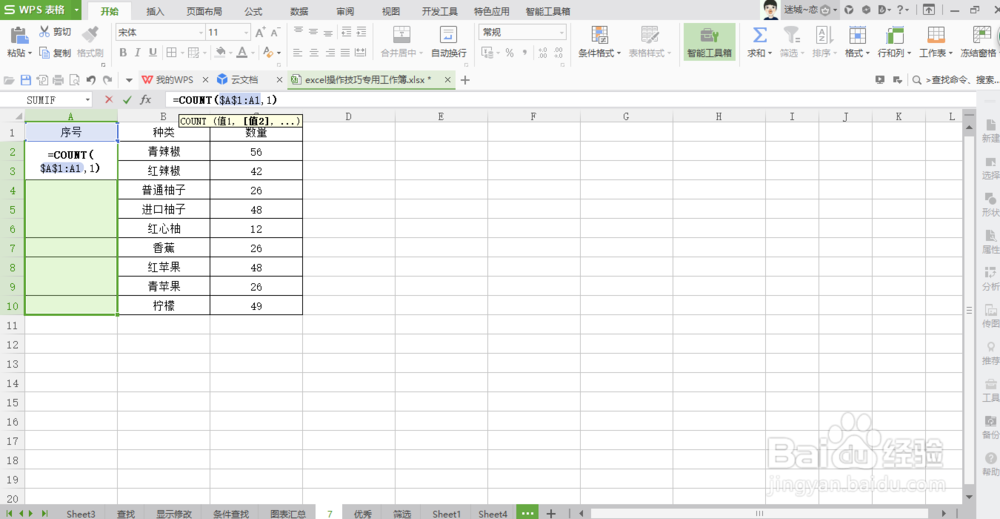Increase font size with larger A icon
The height and width of the screenshot is (519, 1000).
tap(260, 32)
